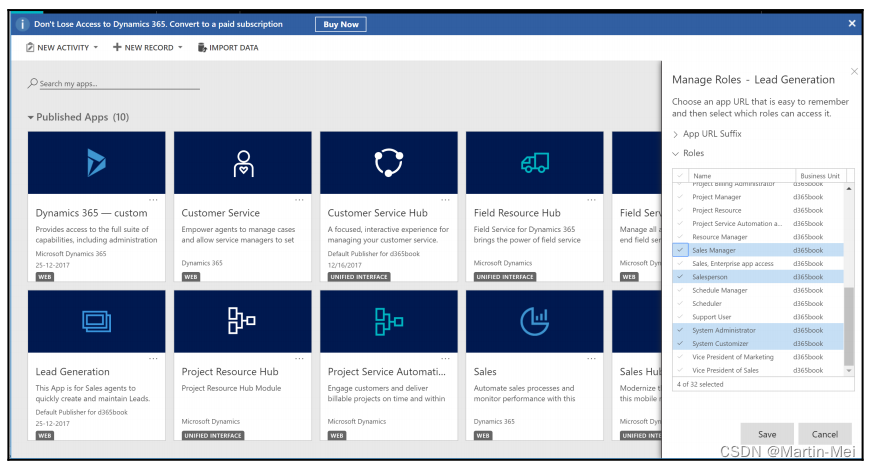Sort roles by Name column header
This screenshot has height=467, width=870.
[702, 176]
